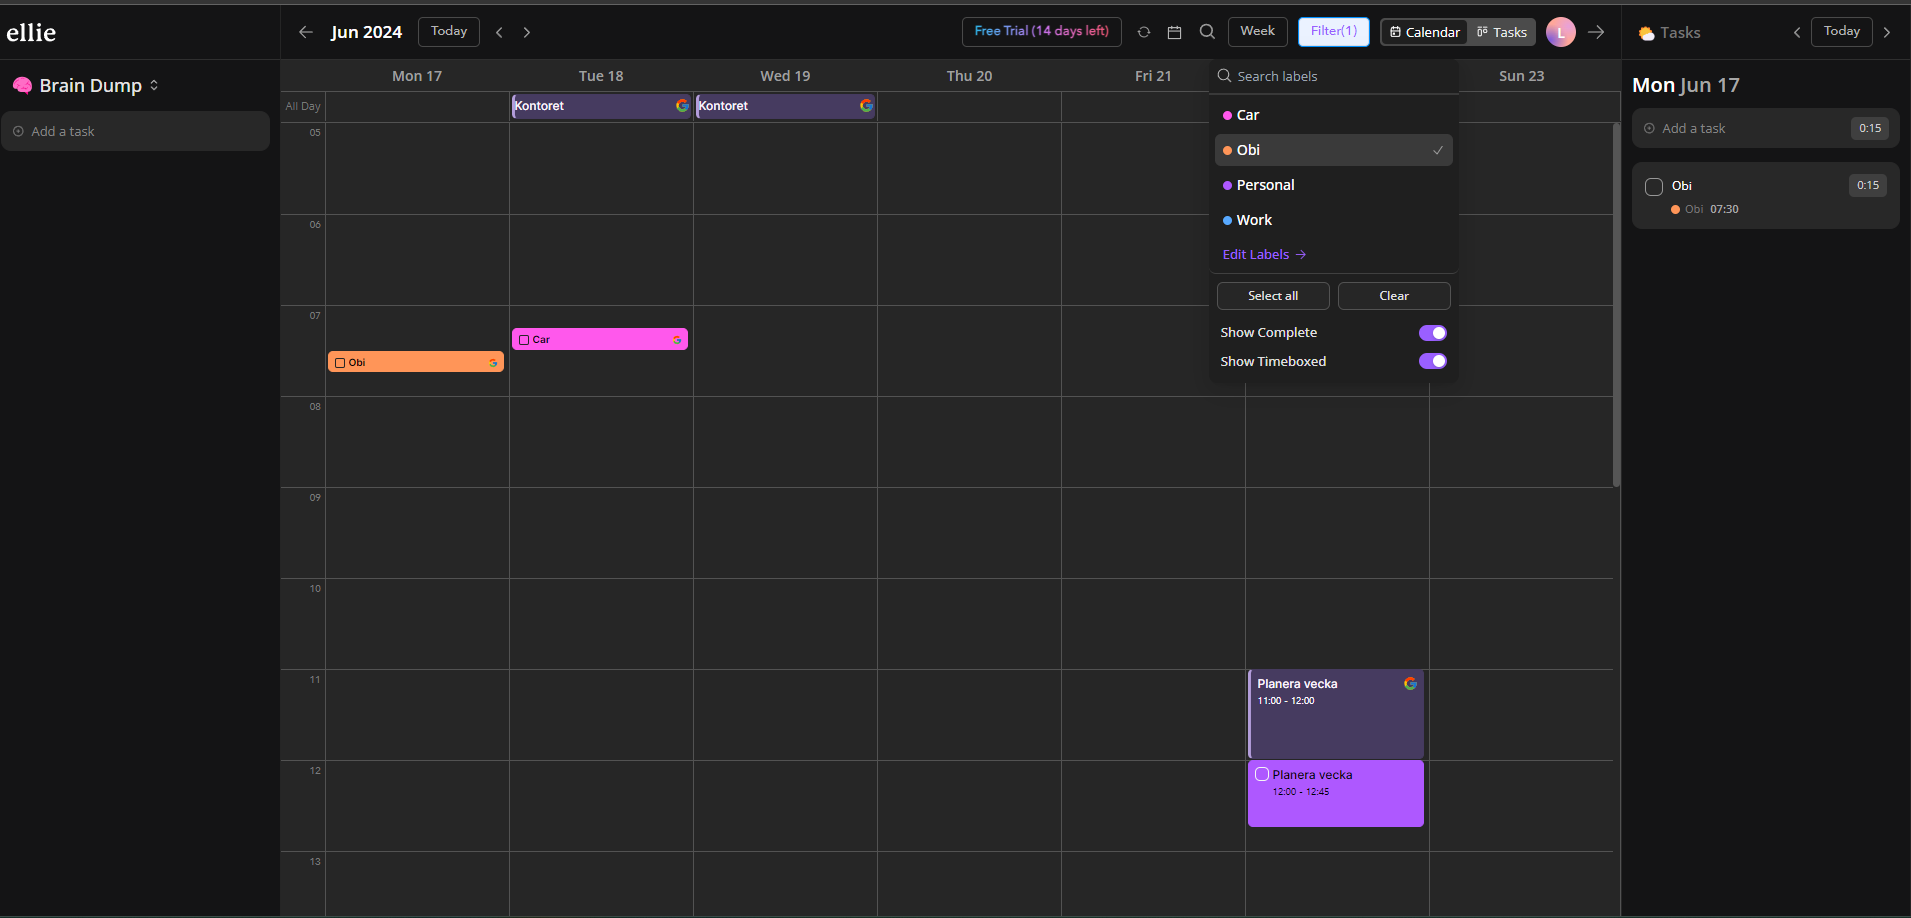Screen dimensions: 1911x918
Task: Open the Kontoret all-day event on Tuesday
Action: click(601, 106)
